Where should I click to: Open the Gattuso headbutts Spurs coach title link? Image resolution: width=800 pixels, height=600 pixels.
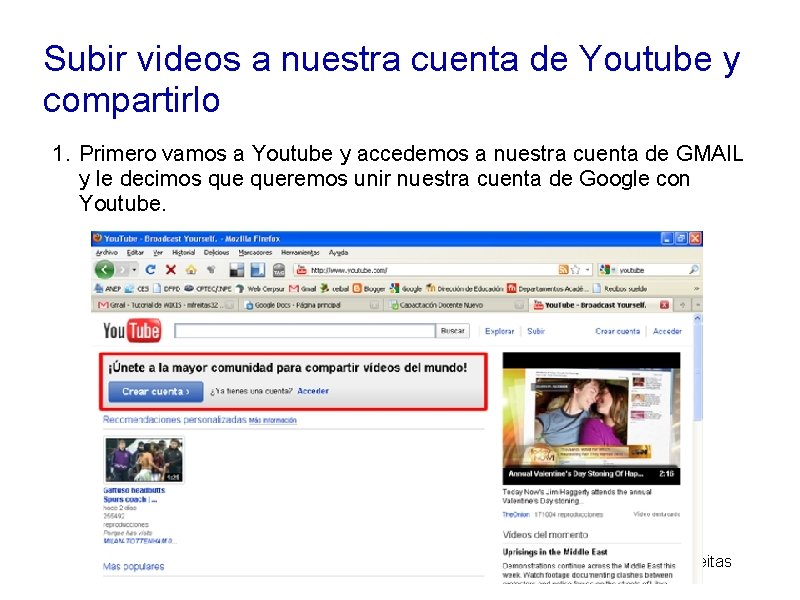(134, 495)
